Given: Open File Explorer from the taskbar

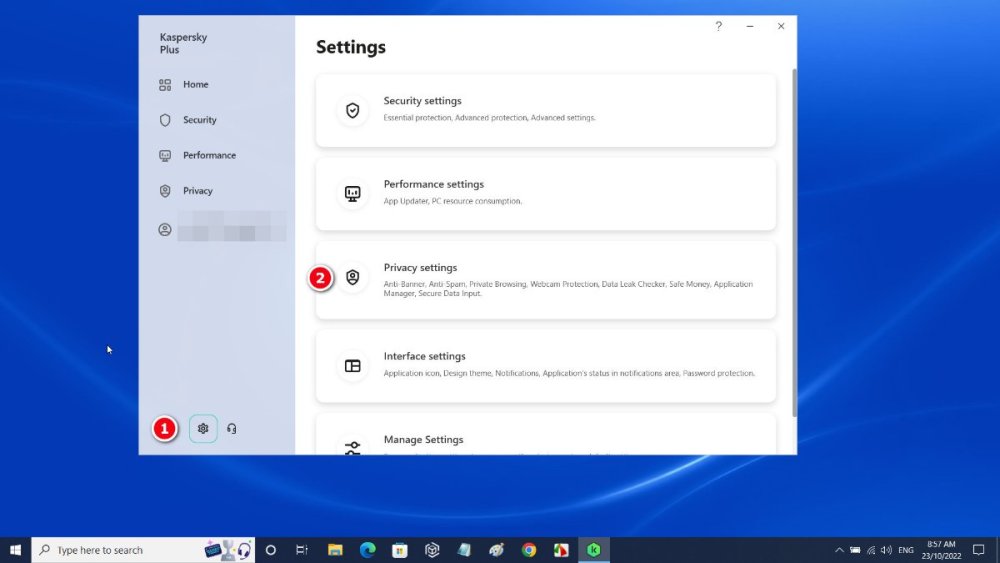Looking at the screenshot, I should (x=335, y=550).
